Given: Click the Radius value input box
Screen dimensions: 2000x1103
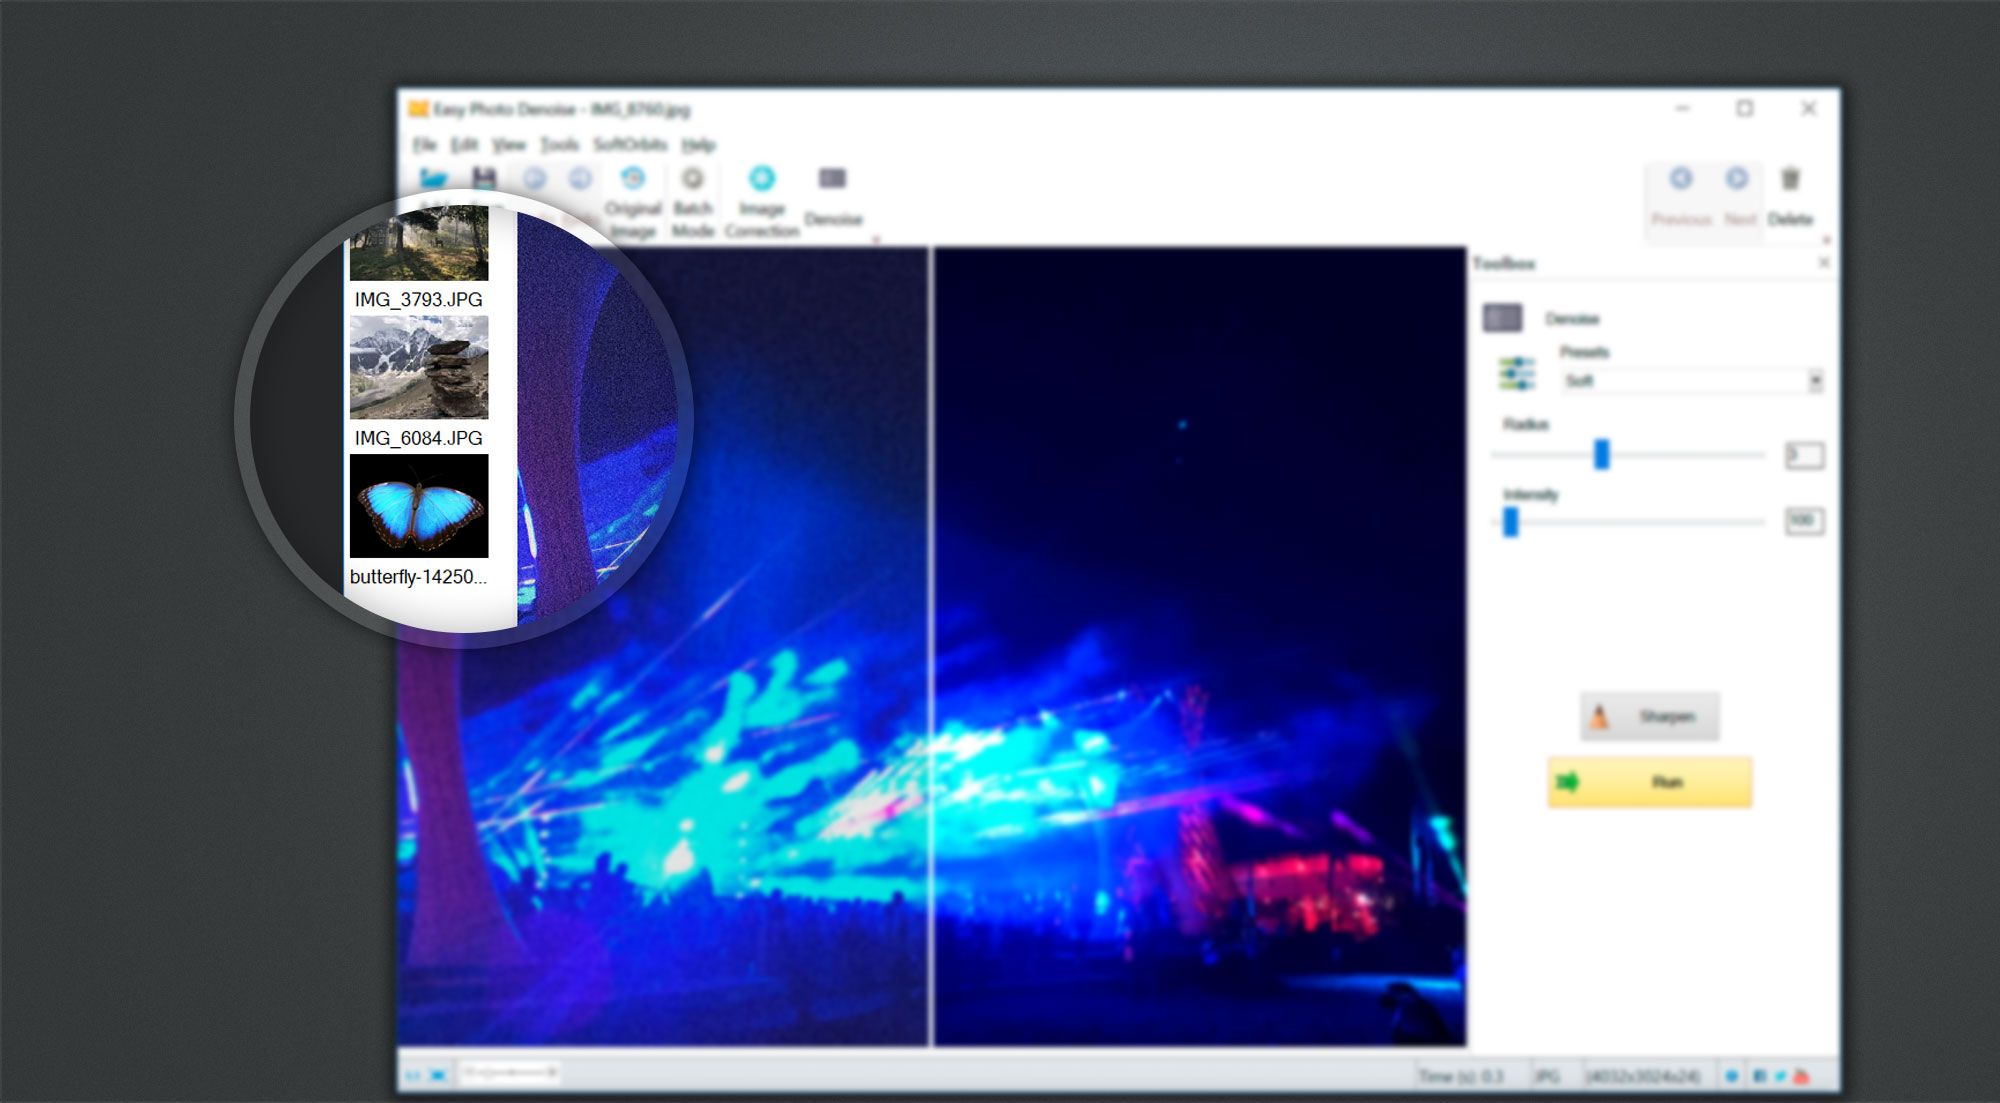Looking at the screenshot, I should [1804, 455].
